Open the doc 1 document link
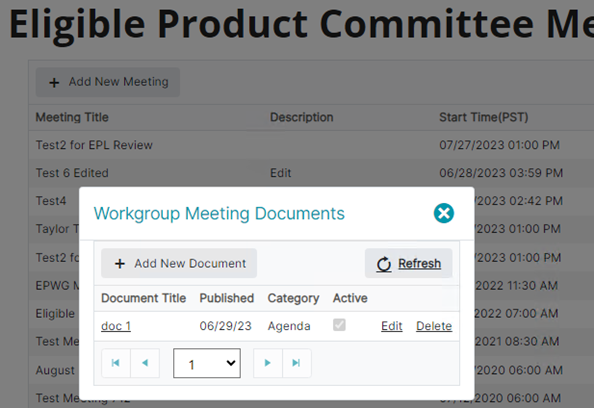This screenshot has height=408, width=594. (116, 326)
